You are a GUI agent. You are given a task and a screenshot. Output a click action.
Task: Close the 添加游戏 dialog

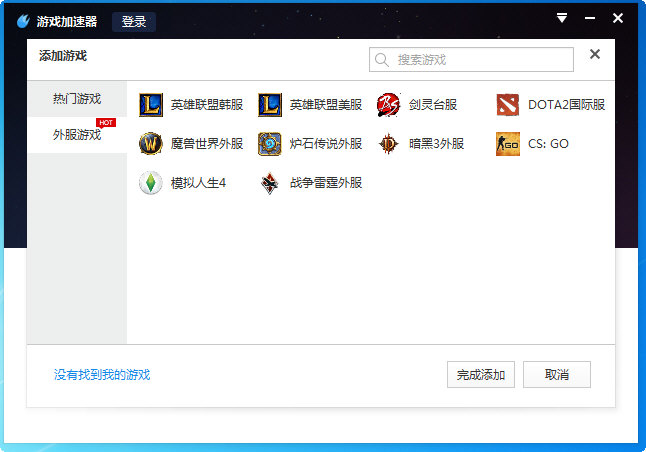pos(595,54)
